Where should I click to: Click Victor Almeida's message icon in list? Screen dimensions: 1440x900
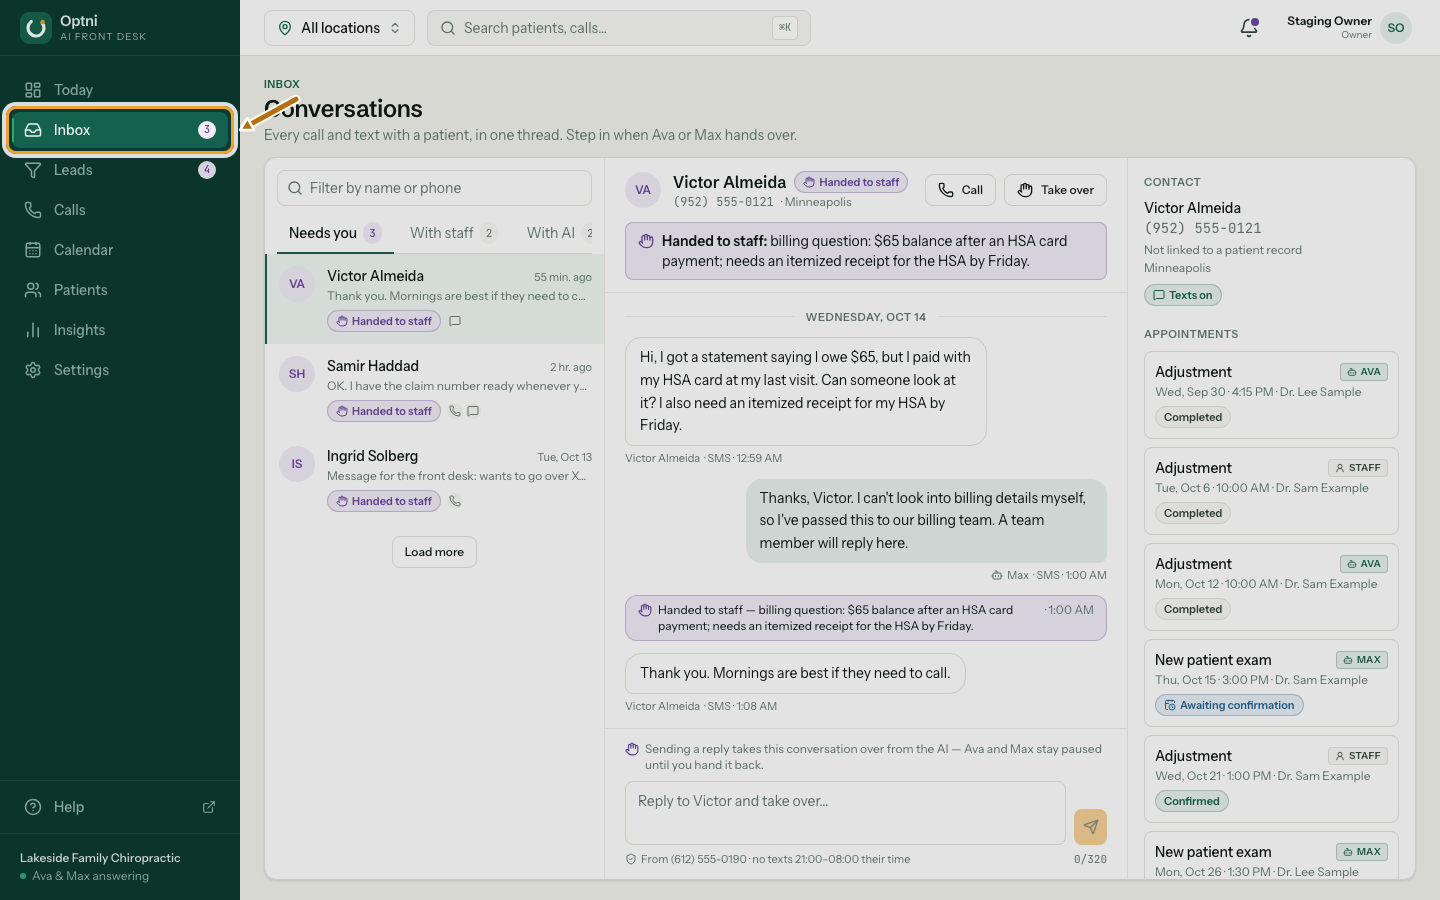[455, 321]
